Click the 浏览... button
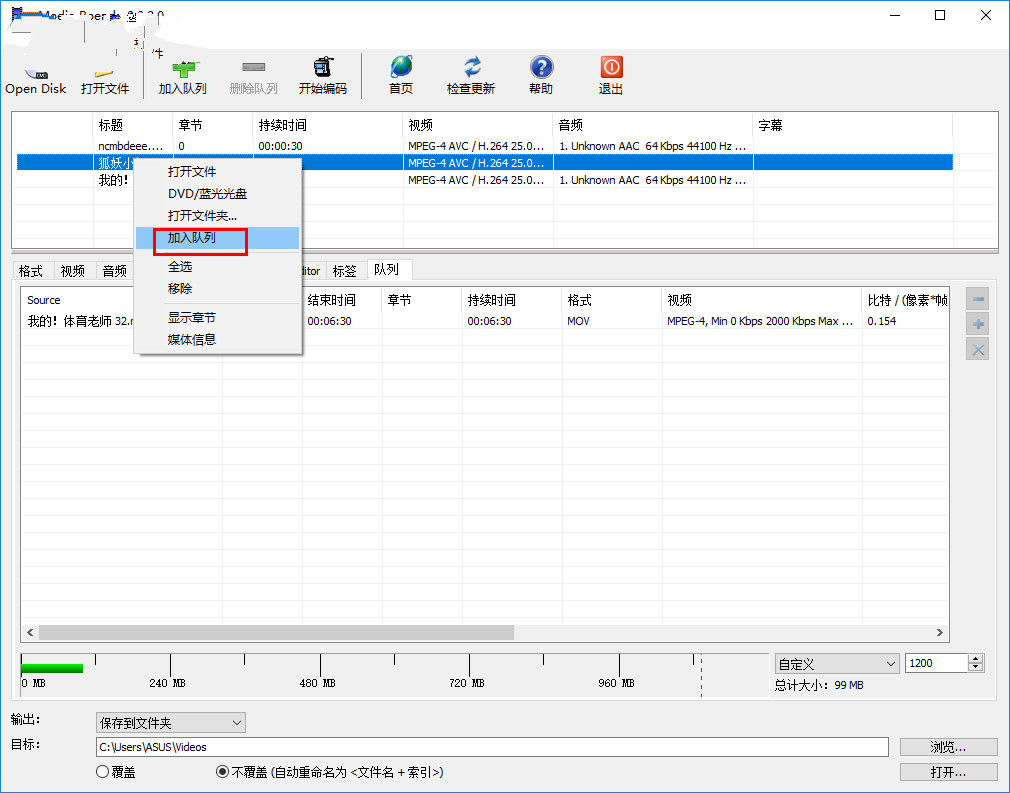The height and width of the screenshot is (793, 1010). click(x=948, y=747)
